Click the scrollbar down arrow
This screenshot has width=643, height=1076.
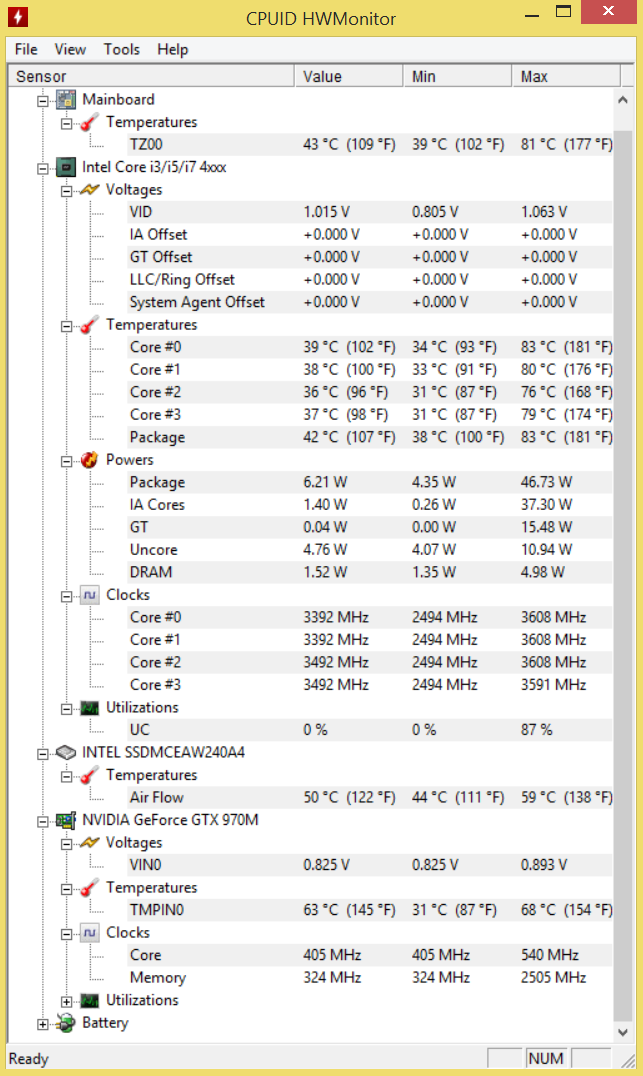click(x=623, y=1031)
